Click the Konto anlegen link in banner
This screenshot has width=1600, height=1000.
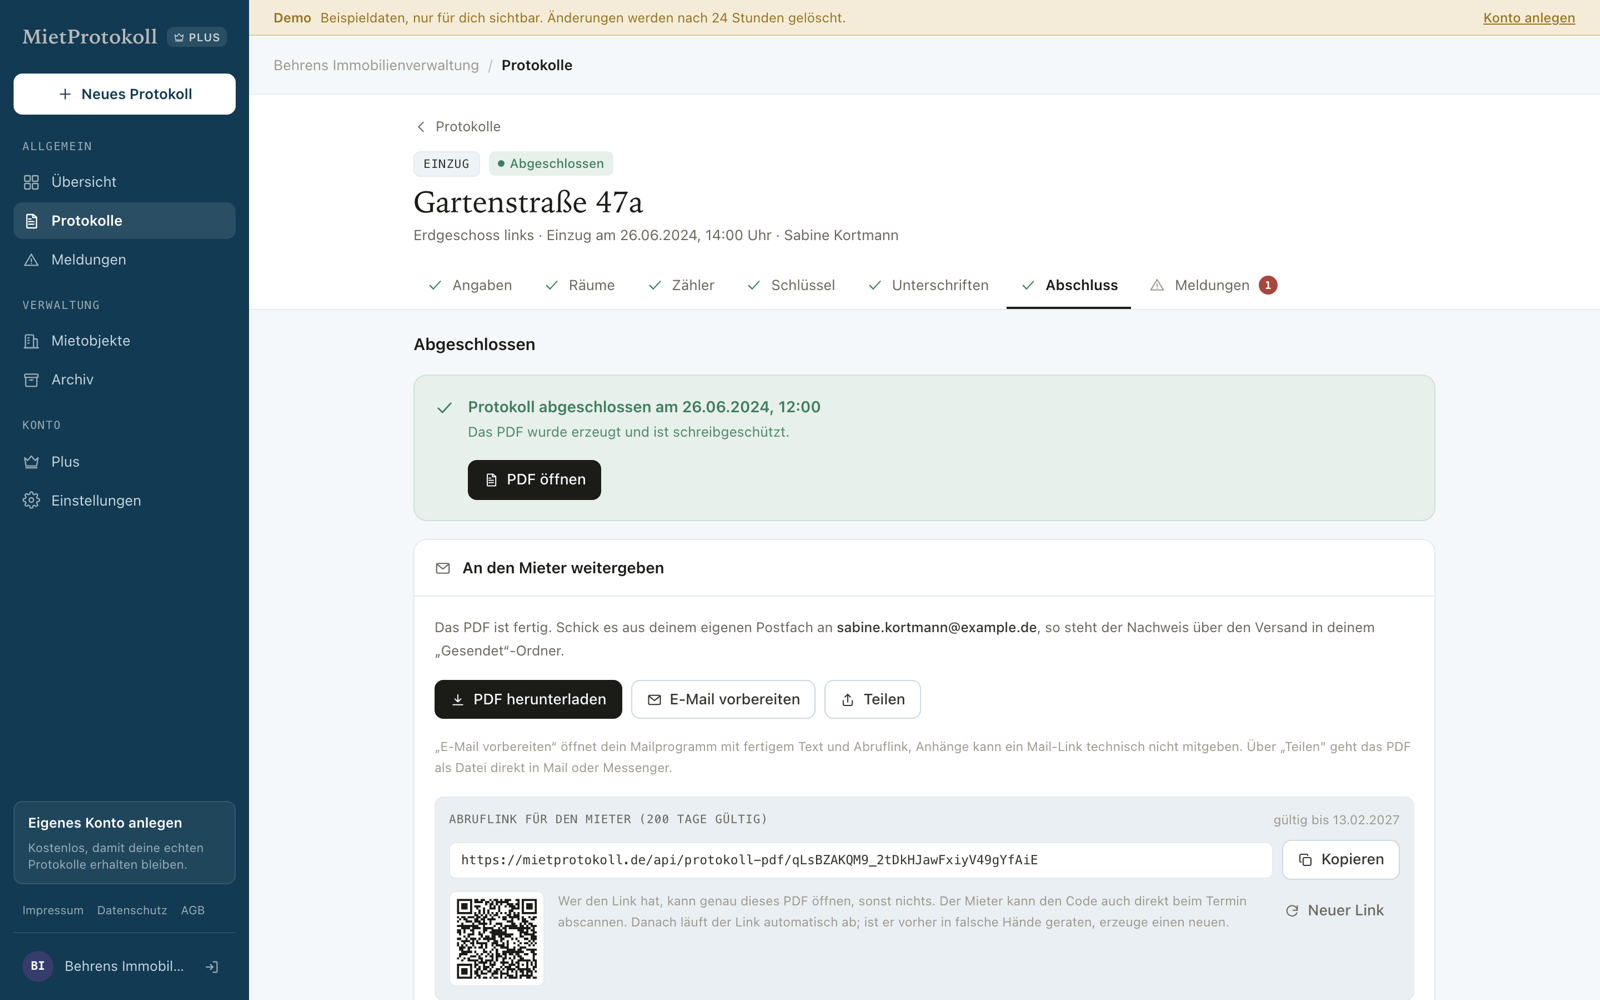pyautogui.click(x=1529, y=18)
